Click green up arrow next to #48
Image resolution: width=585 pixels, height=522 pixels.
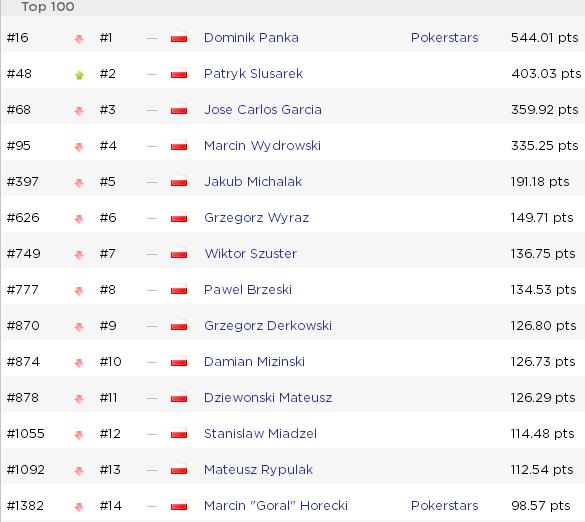79,75
